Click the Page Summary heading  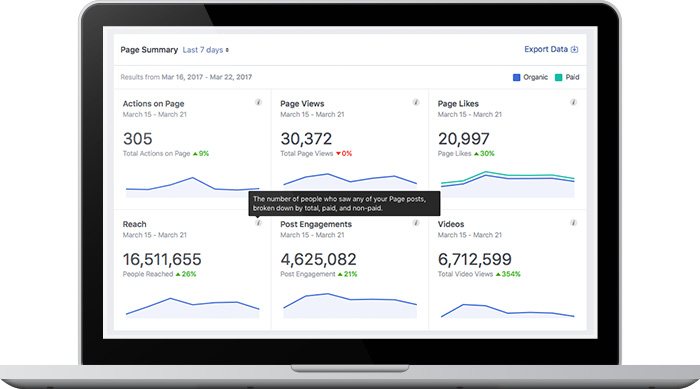(x=149, y=50)
